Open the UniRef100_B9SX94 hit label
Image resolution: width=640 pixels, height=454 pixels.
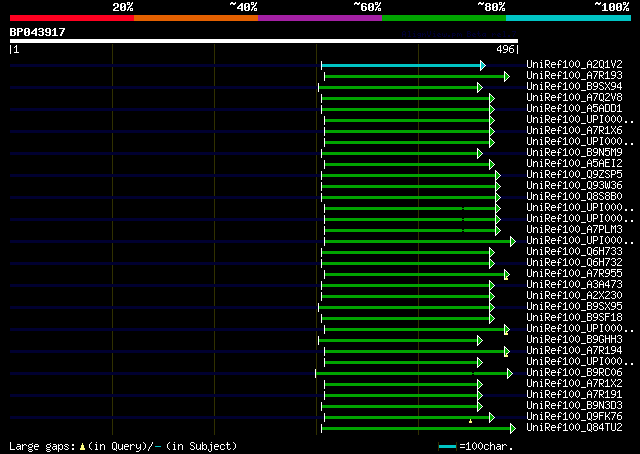coord(574,87)
